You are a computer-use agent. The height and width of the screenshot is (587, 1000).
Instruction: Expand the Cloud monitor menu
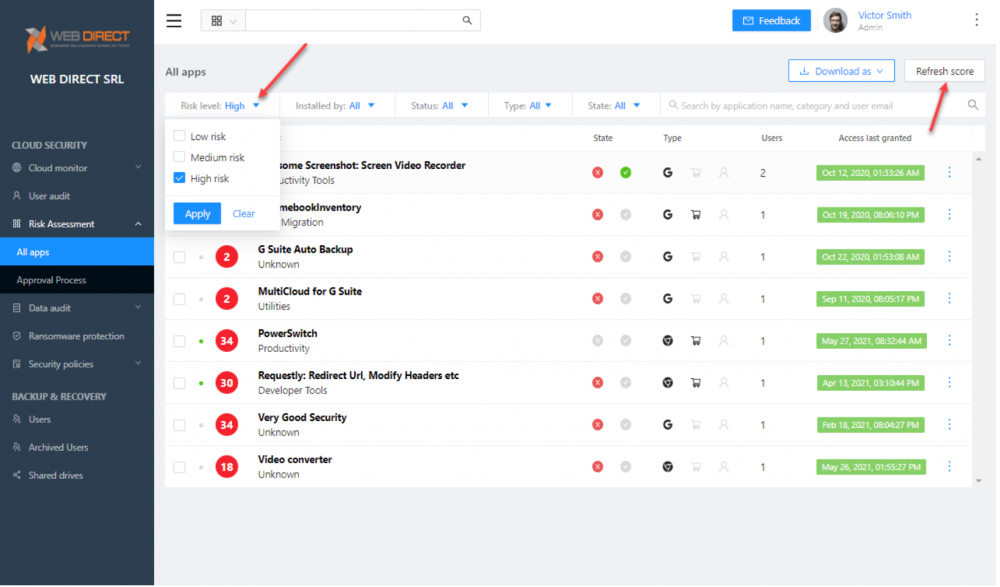(77, 168)
